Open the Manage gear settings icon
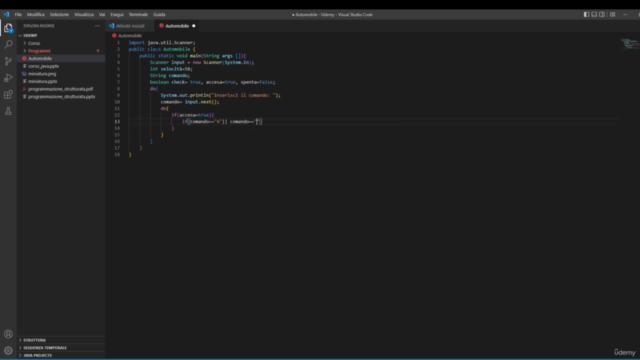The image size is (640, 360). point(8,350)
